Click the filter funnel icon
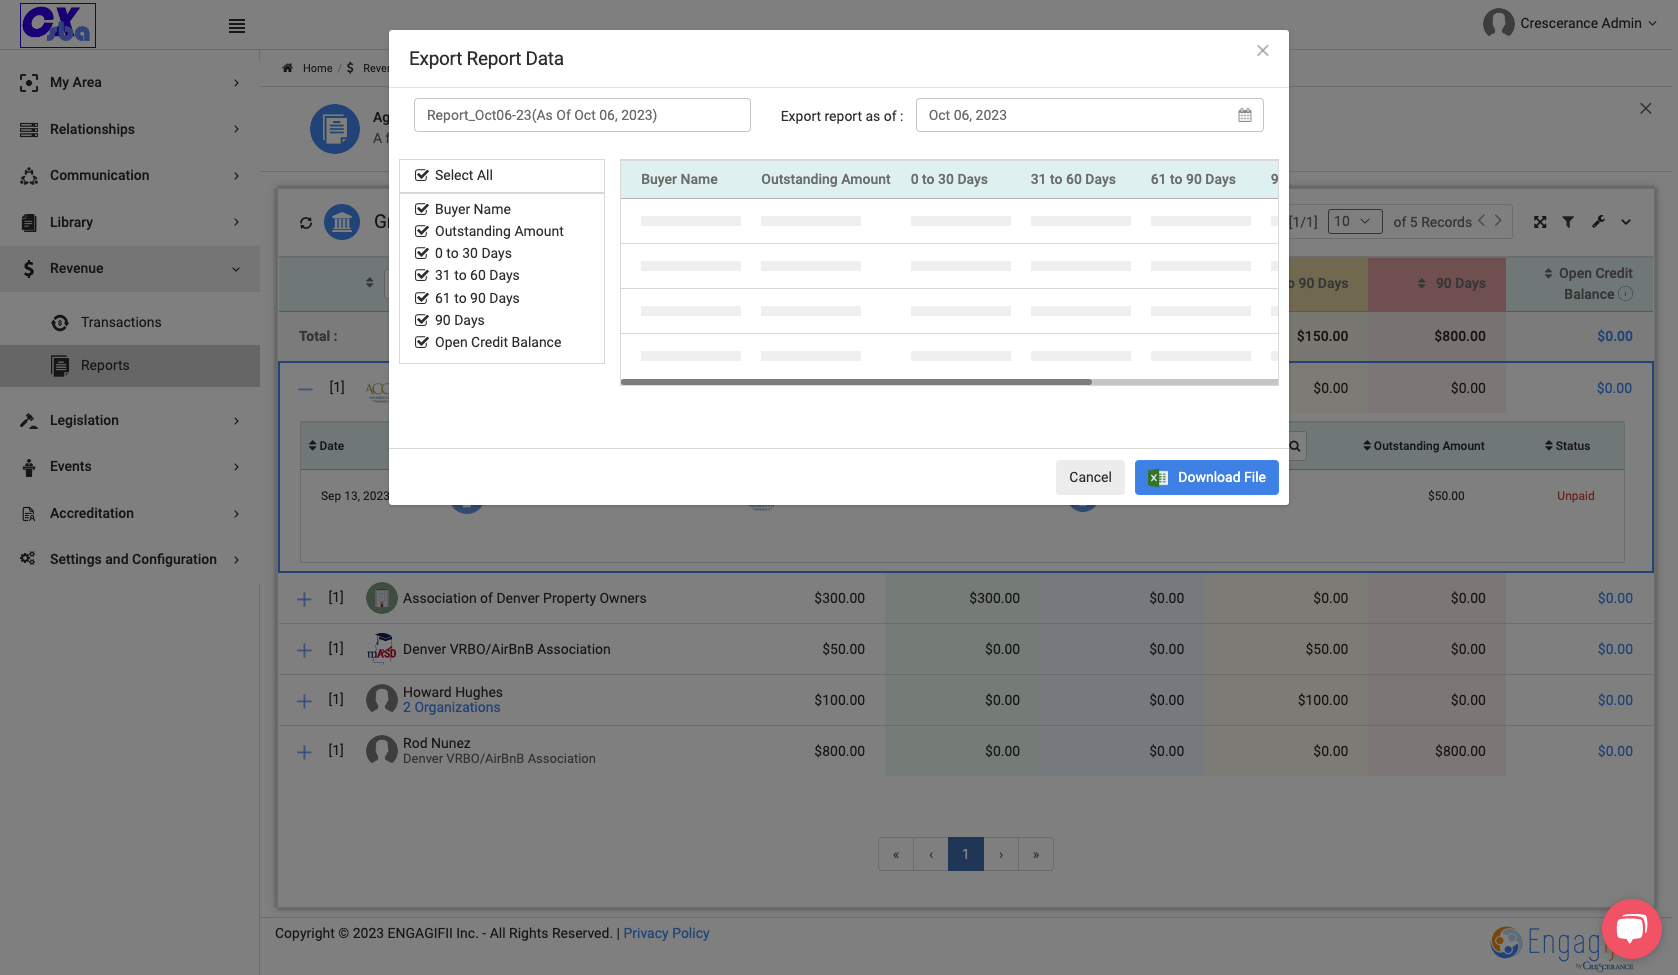 (x=1568, y=222)
